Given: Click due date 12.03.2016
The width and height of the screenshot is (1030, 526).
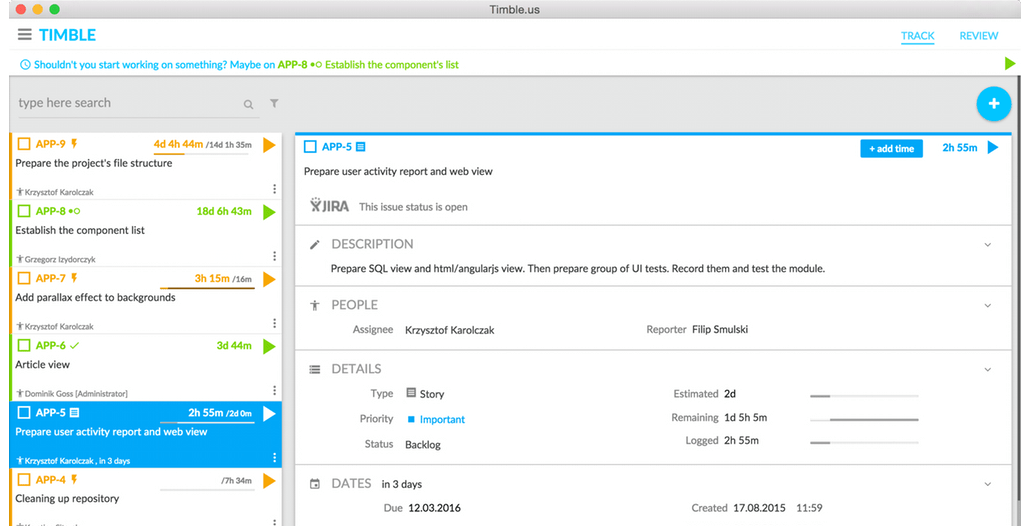Looking at the screenshot, I should (434, 508).
